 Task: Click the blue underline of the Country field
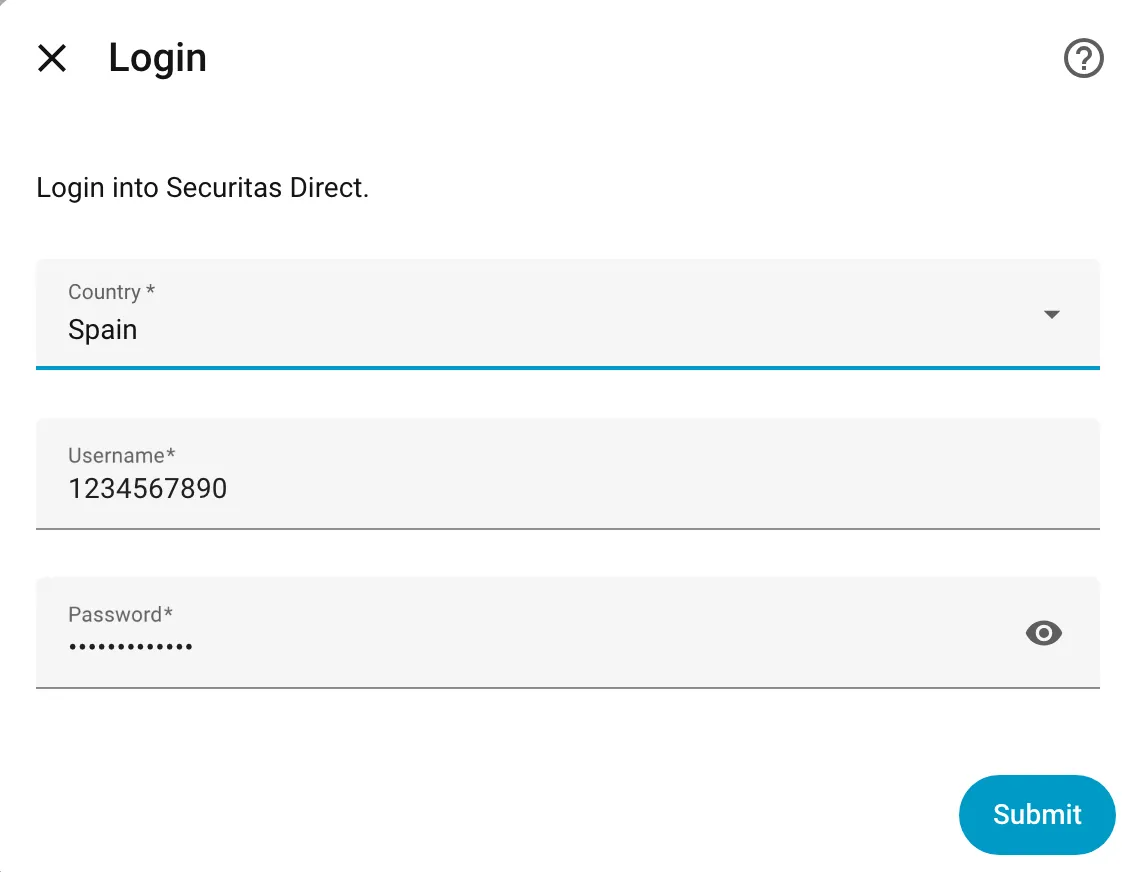coord(567,368)
